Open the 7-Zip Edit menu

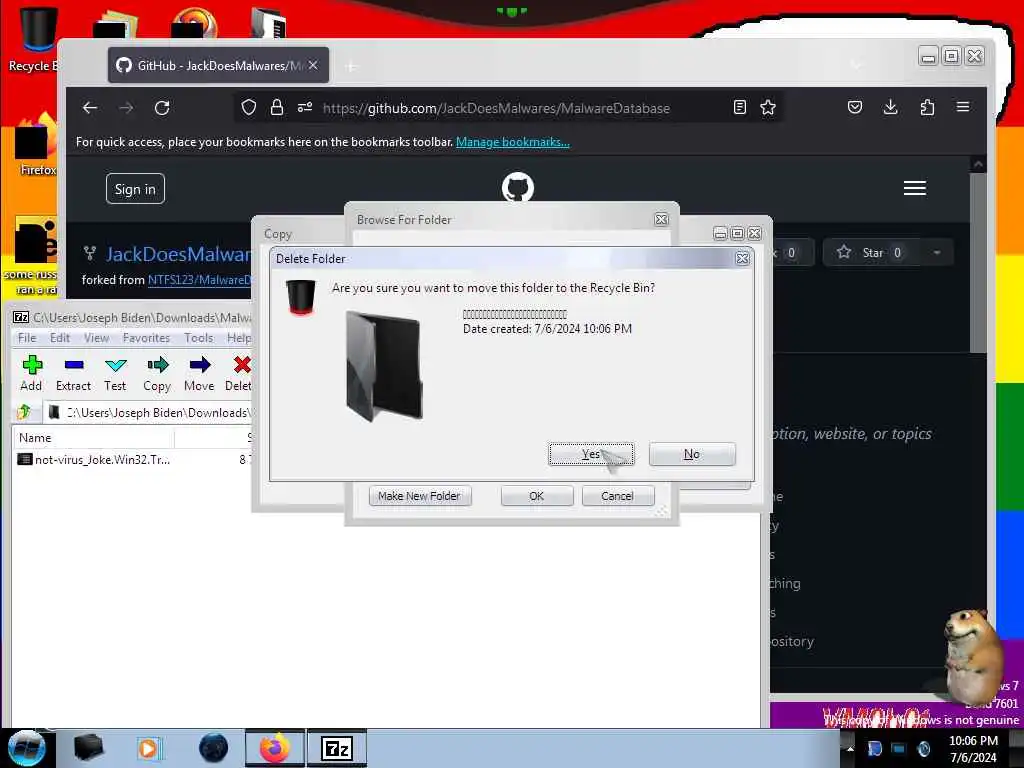tap(59, 338)
